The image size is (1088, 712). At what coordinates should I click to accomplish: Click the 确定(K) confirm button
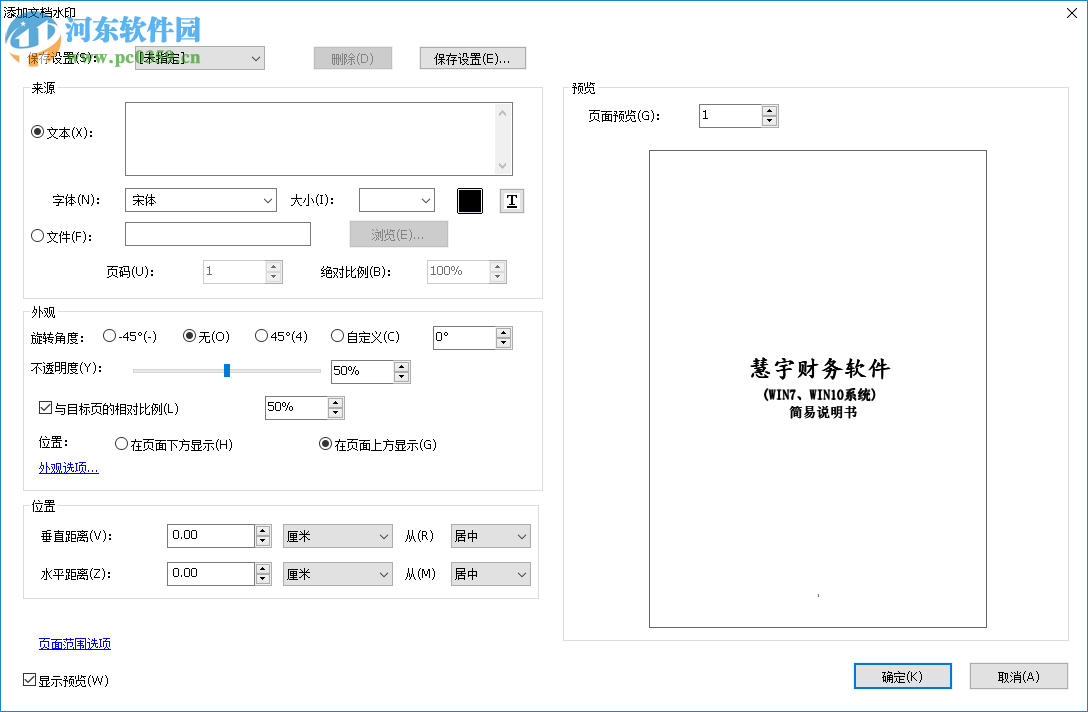point(902,676)
